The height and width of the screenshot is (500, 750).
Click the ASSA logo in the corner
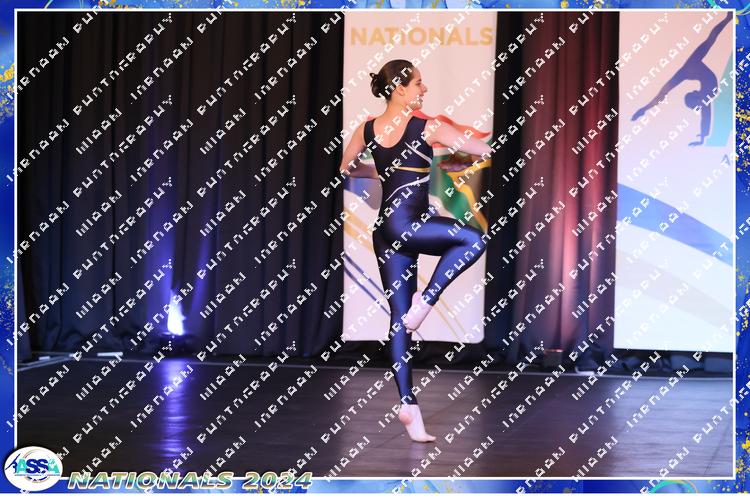[x=32, y=468]
